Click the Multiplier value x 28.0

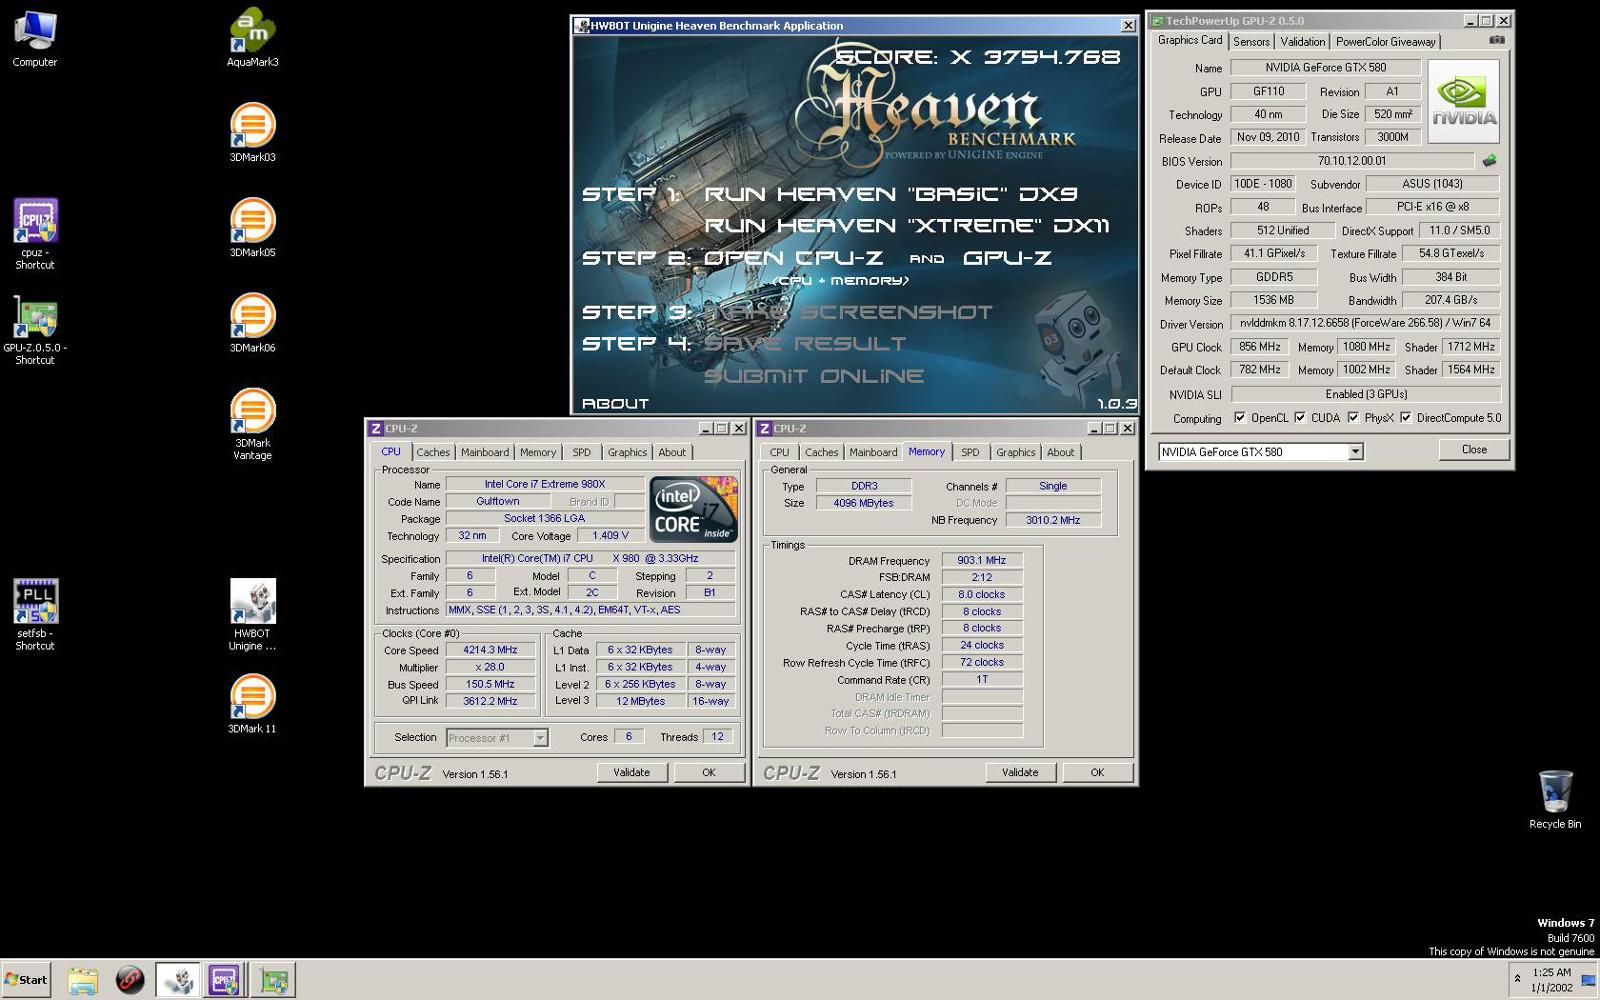490,667
